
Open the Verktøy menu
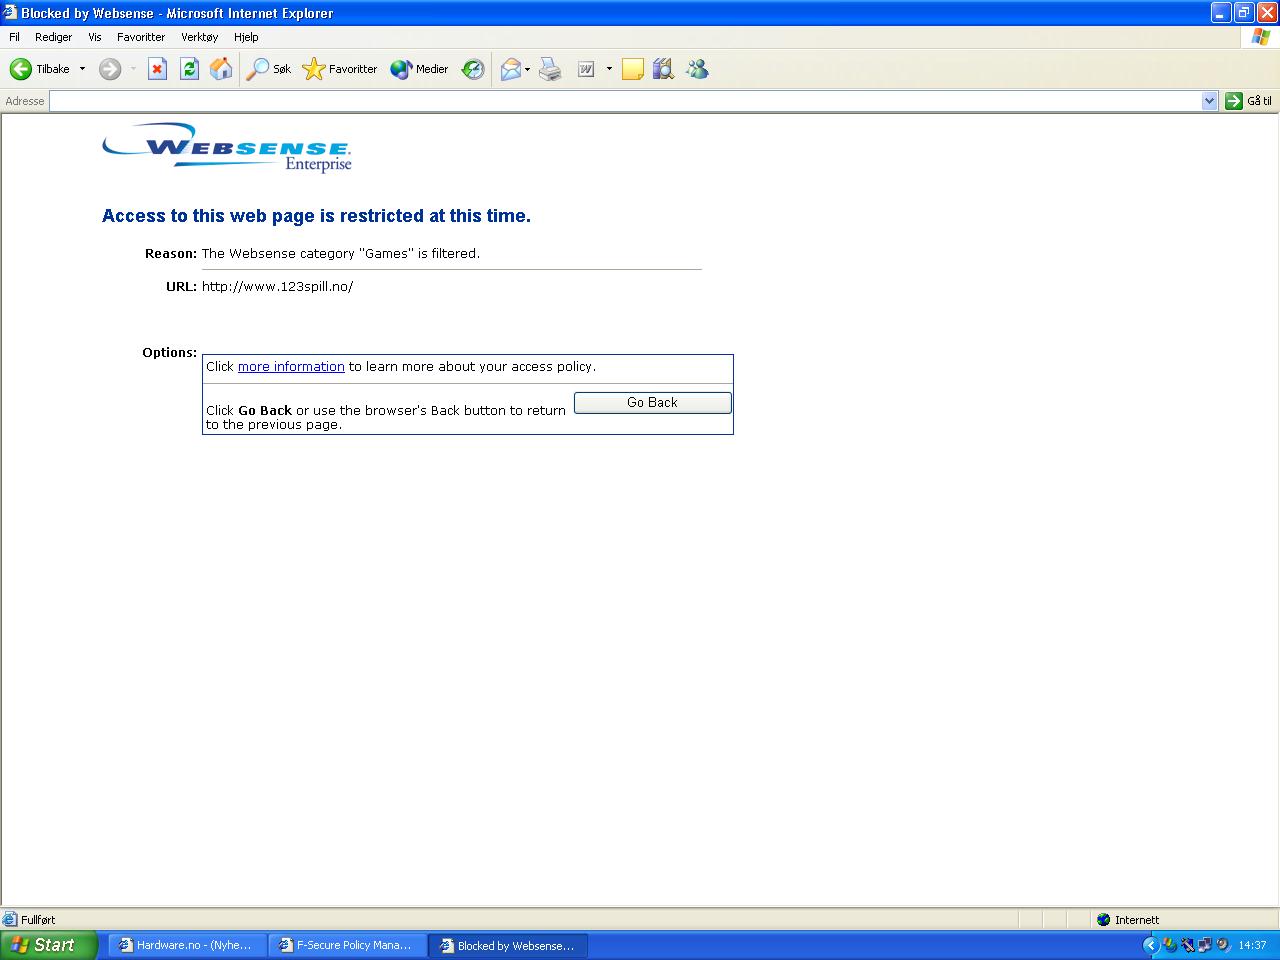pyautogui.click(x=199, y=37)
